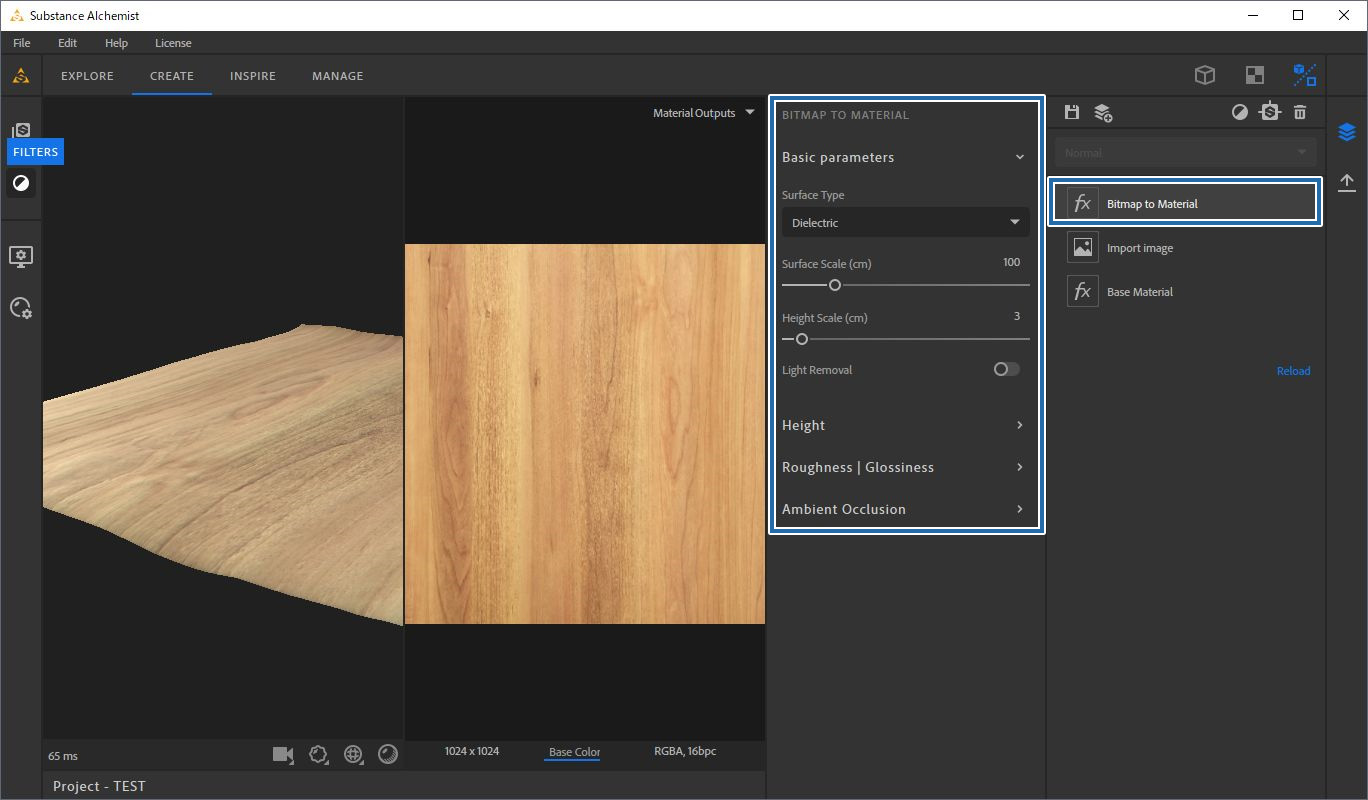This screenshot has height=800, width=1368.
Task: Switch to 3D view cube icon
Action: click(x=1205, y=75)
